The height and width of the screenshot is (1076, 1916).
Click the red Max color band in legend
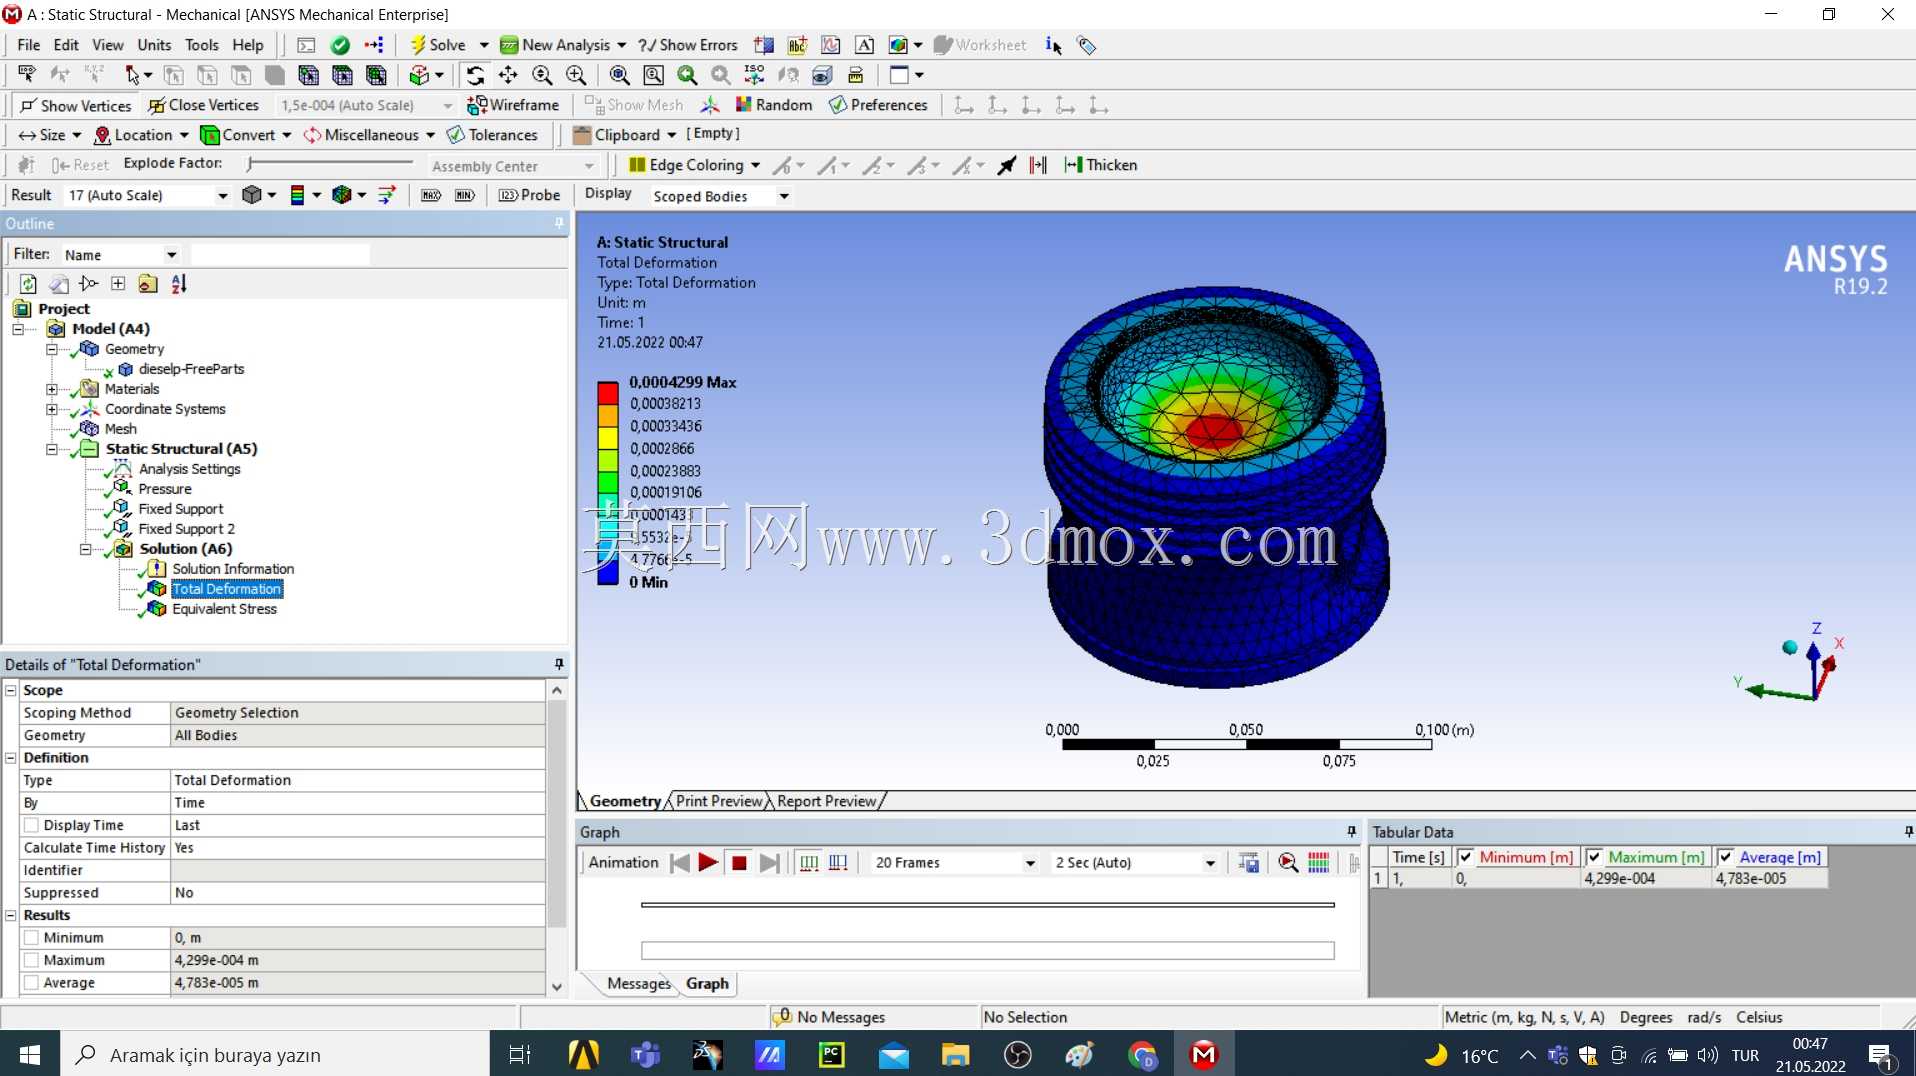pyautogui.click(x=607, y=393)
